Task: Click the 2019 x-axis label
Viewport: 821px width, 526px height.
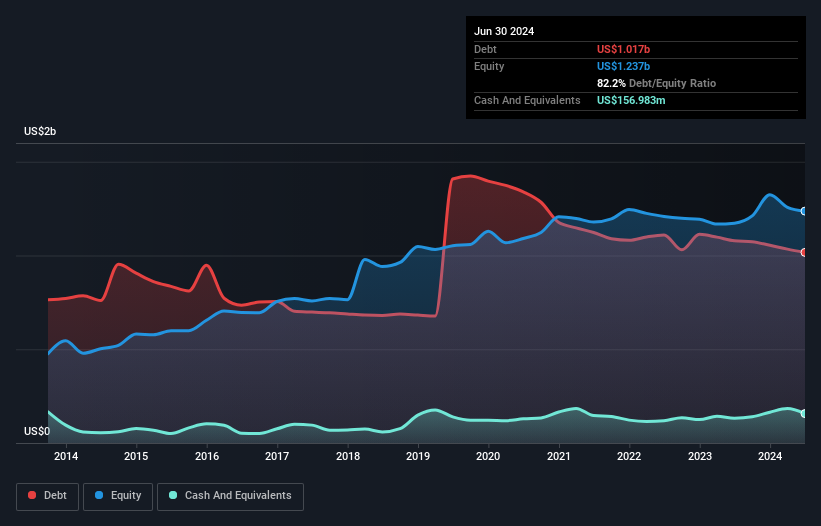Action: coord(418,456)
